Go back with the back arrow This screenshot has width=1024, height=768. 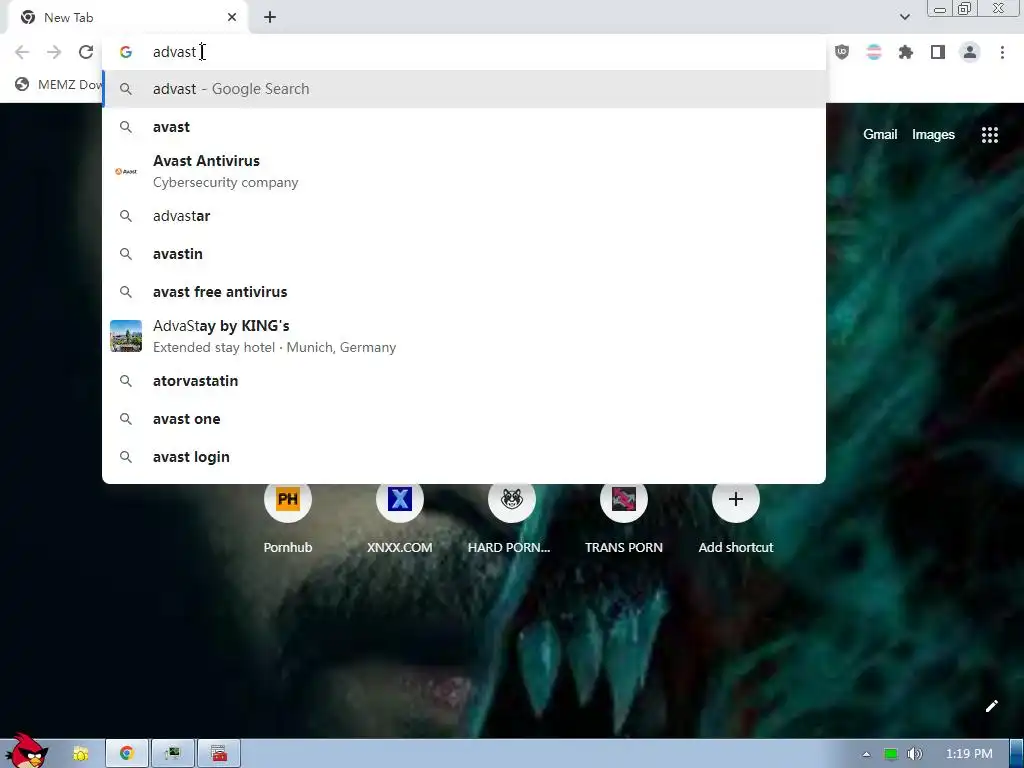coord(22,52)
